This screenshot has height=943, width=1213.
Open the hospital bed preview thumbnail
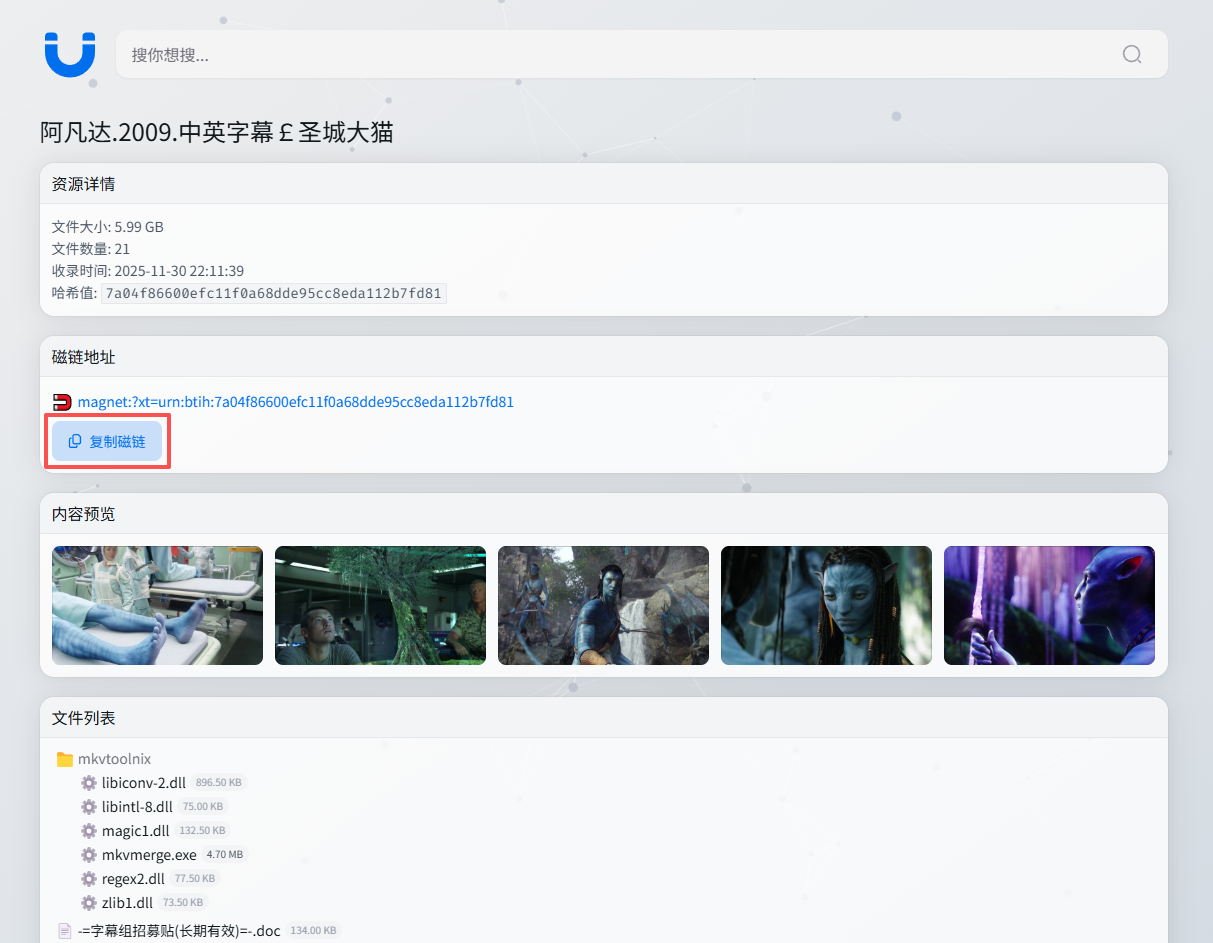pos(157,605)
